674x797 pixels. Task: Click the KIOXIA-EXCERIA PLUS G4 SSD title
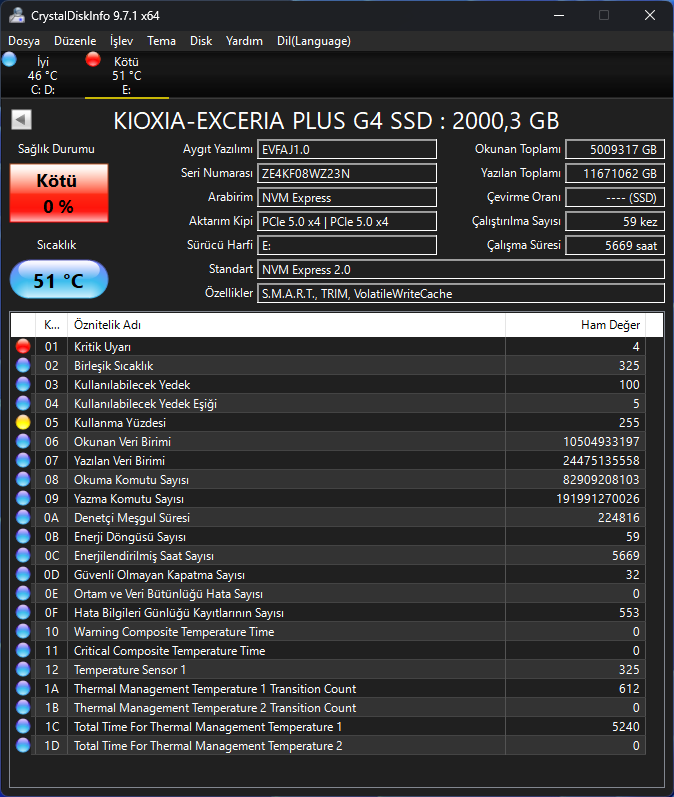336,121
